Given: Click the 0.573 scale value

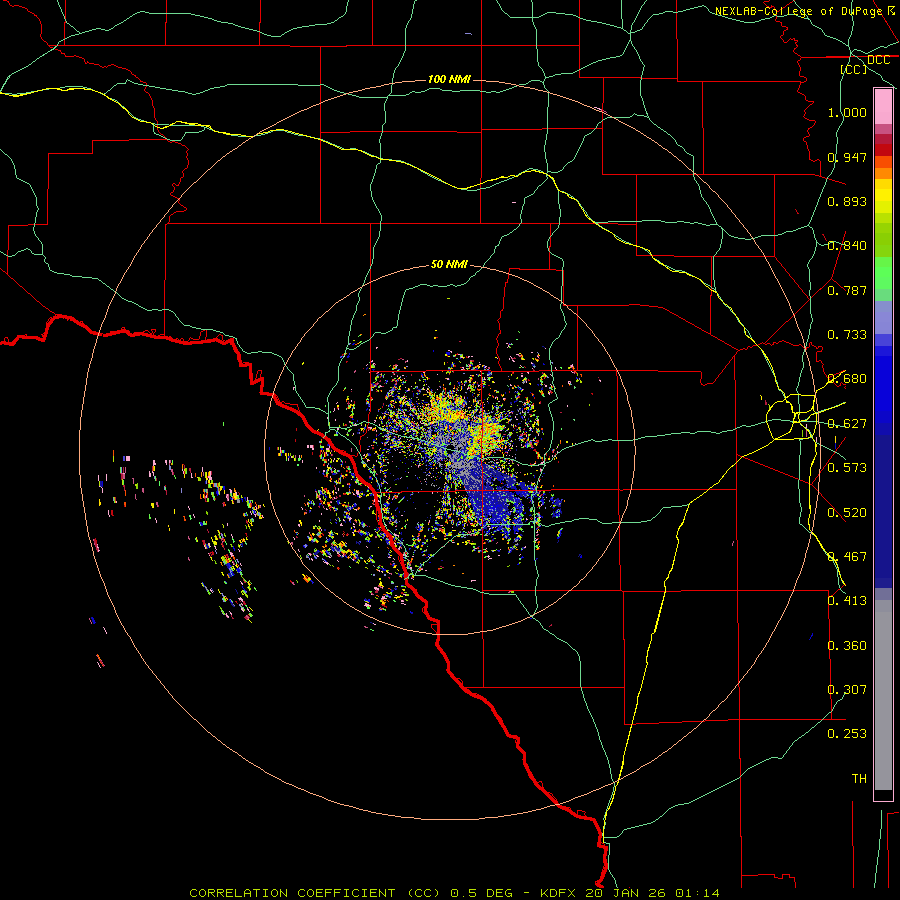Looking at the screenshot, I should point(847,468).
